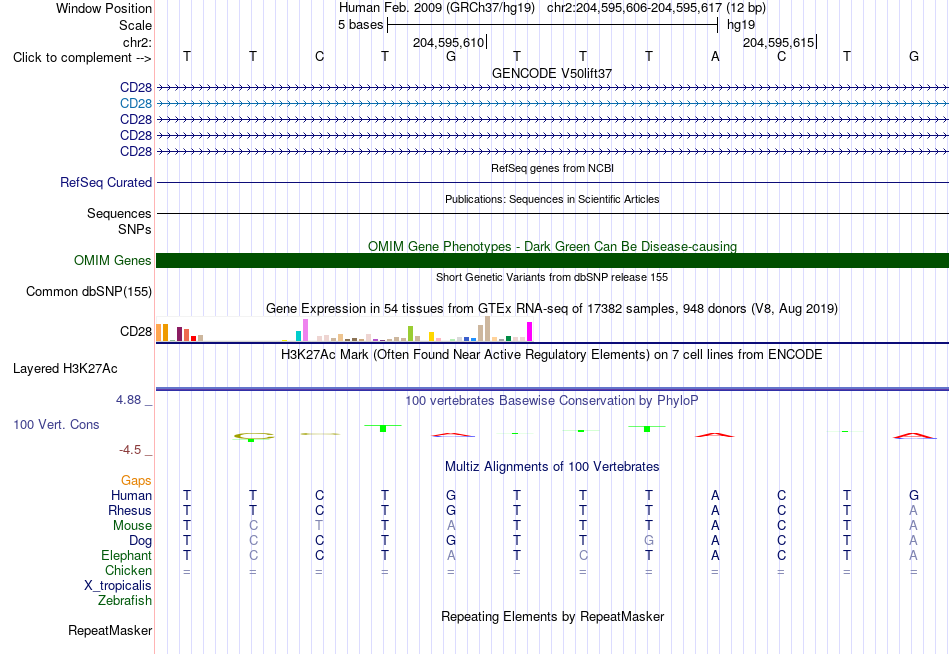Select the dark green OMIM gene bar
The width and height of the screenshot is (950, 654).
pyautogui.click(x=552, y=261)
